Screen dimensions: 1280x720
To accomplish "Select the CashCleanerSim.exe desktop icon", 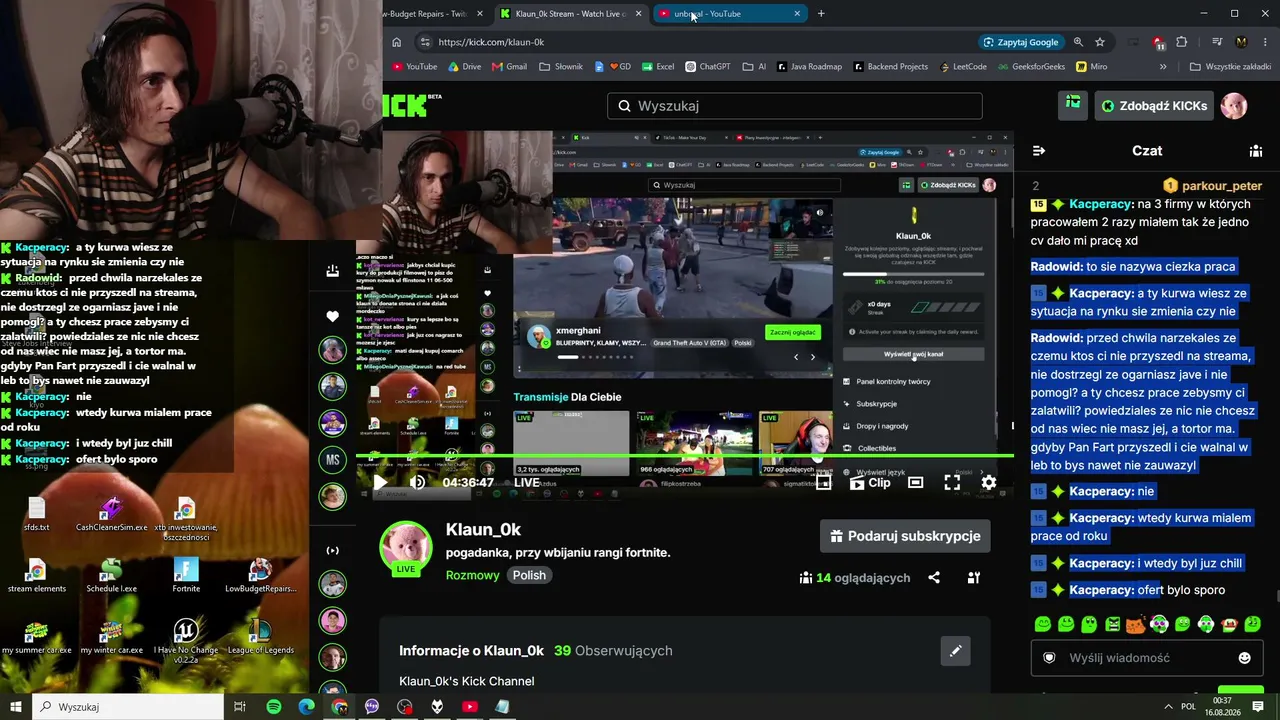I will [111, 514].
